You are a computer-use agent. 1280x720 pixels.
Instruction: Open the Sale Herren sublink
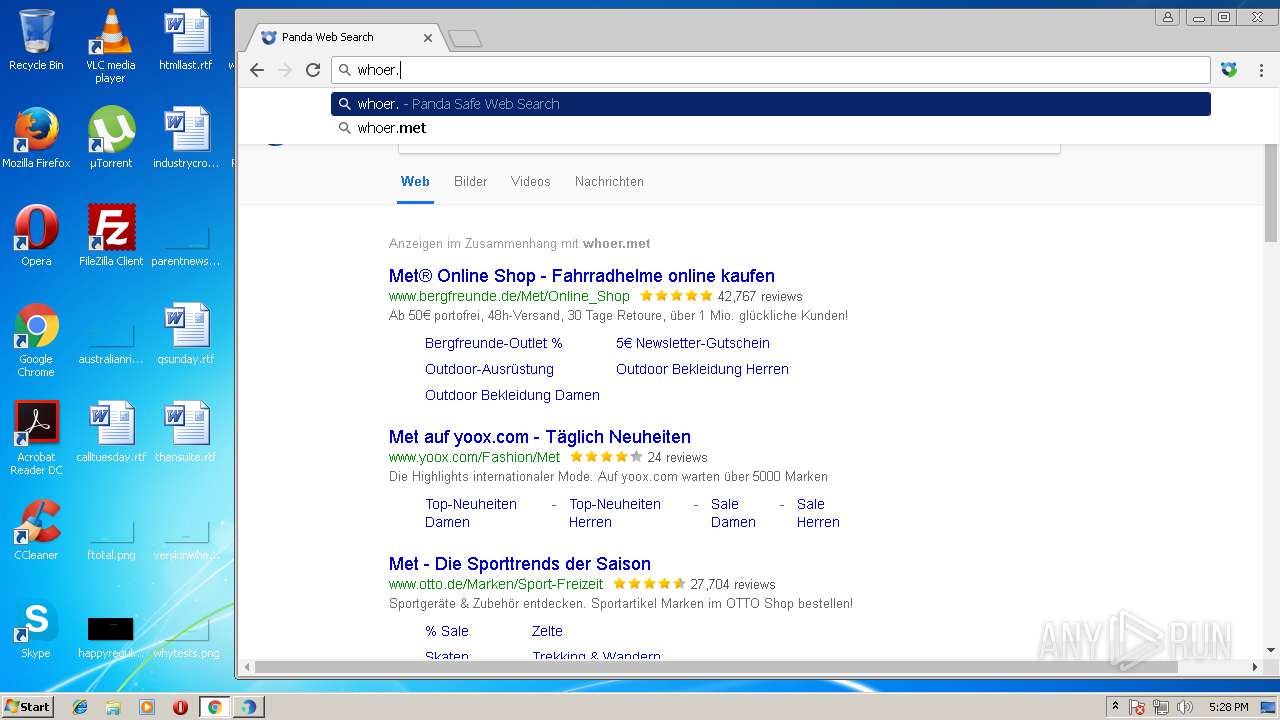pos(818,513)
